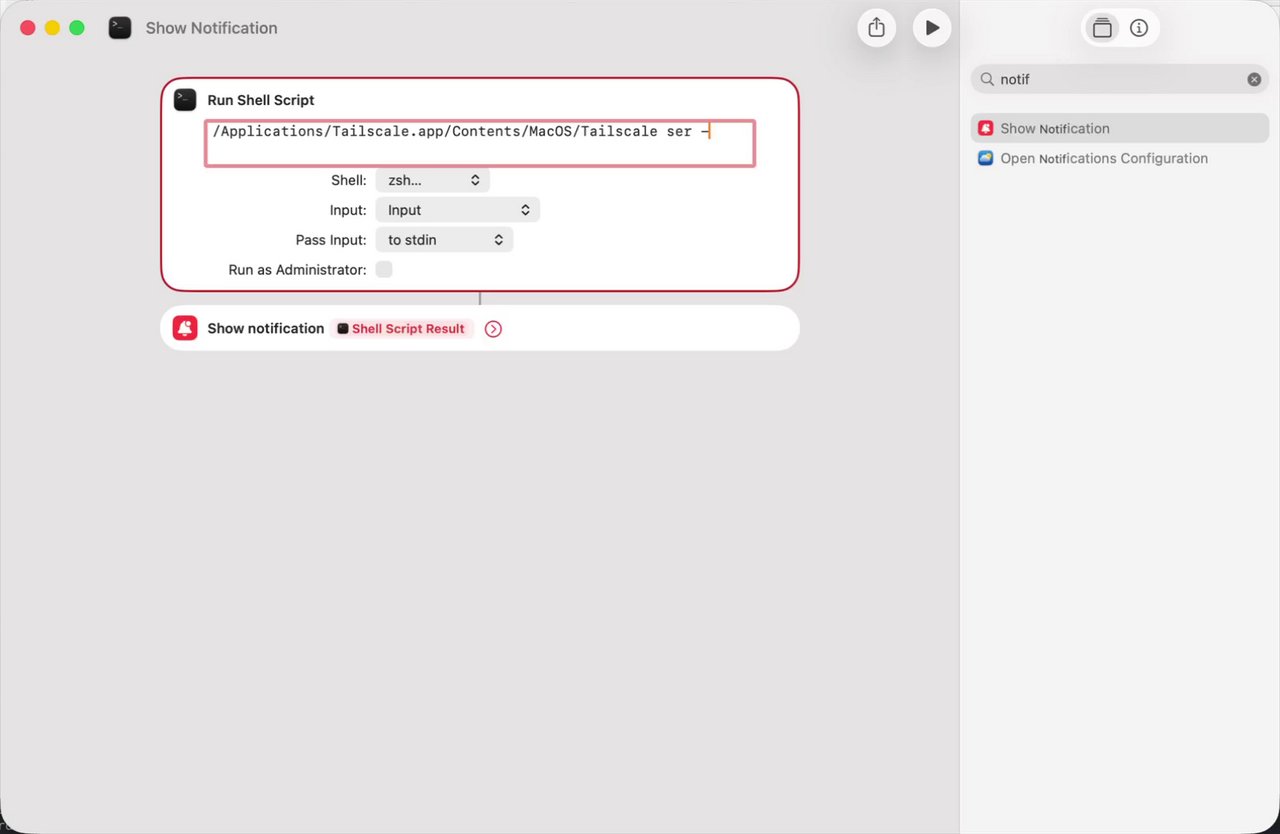The image size is (1280, 834).
Task: Expand Show notification options chevron
Action: point(493,328)
